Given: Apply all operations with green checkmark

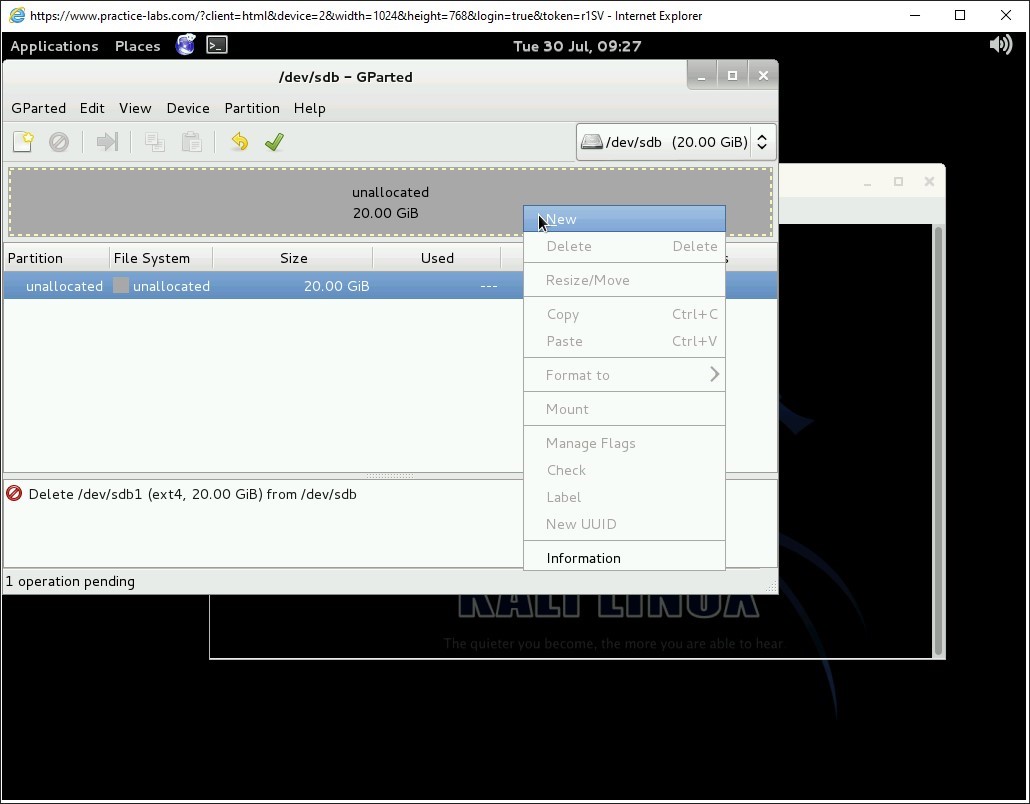Looking at the screenshot, I should coord(274,142).
